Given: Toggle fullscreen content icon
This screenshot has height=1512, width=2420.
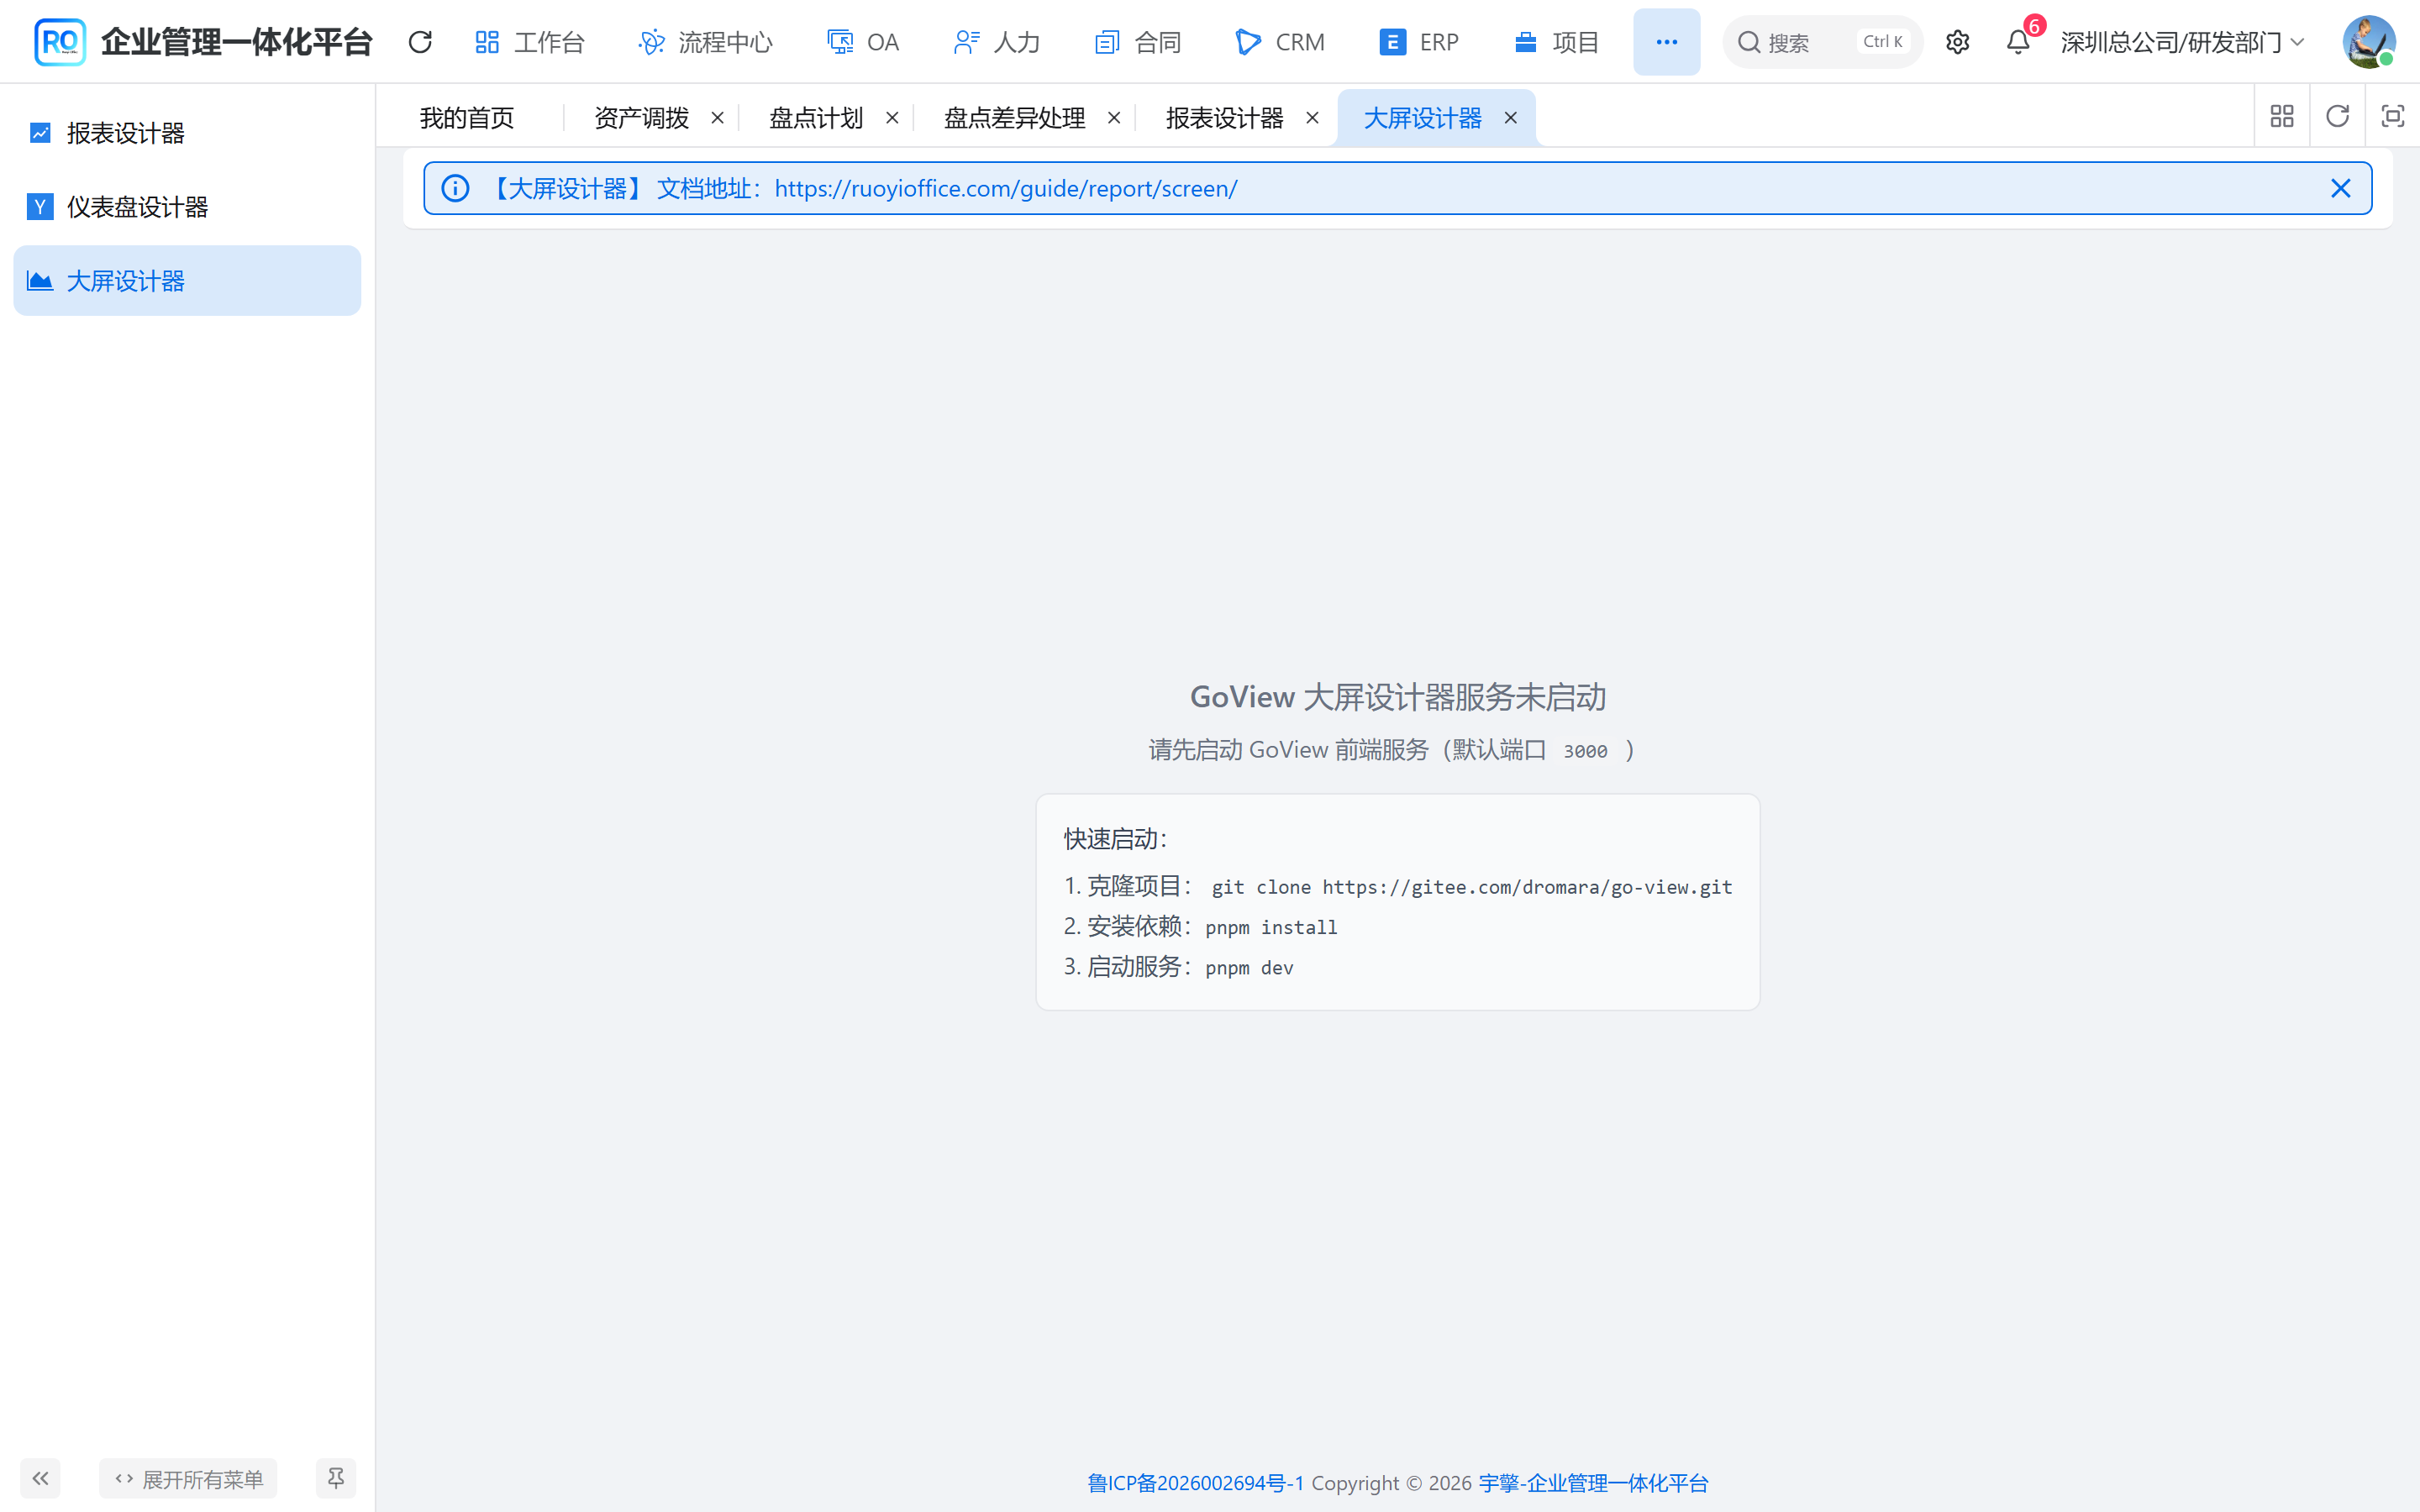Looking at the screenshot, I should point(2392,116).
